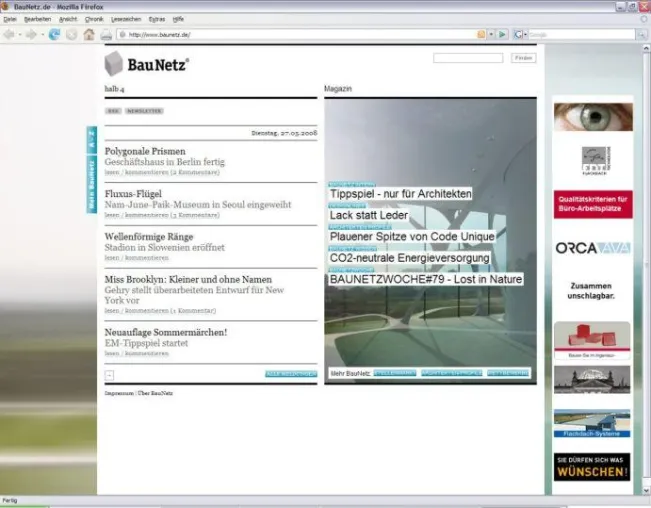Viewport: 651px width, 508px height.
Task: Click the vertical scrollbar up arrow
Action: pos(646,49)
